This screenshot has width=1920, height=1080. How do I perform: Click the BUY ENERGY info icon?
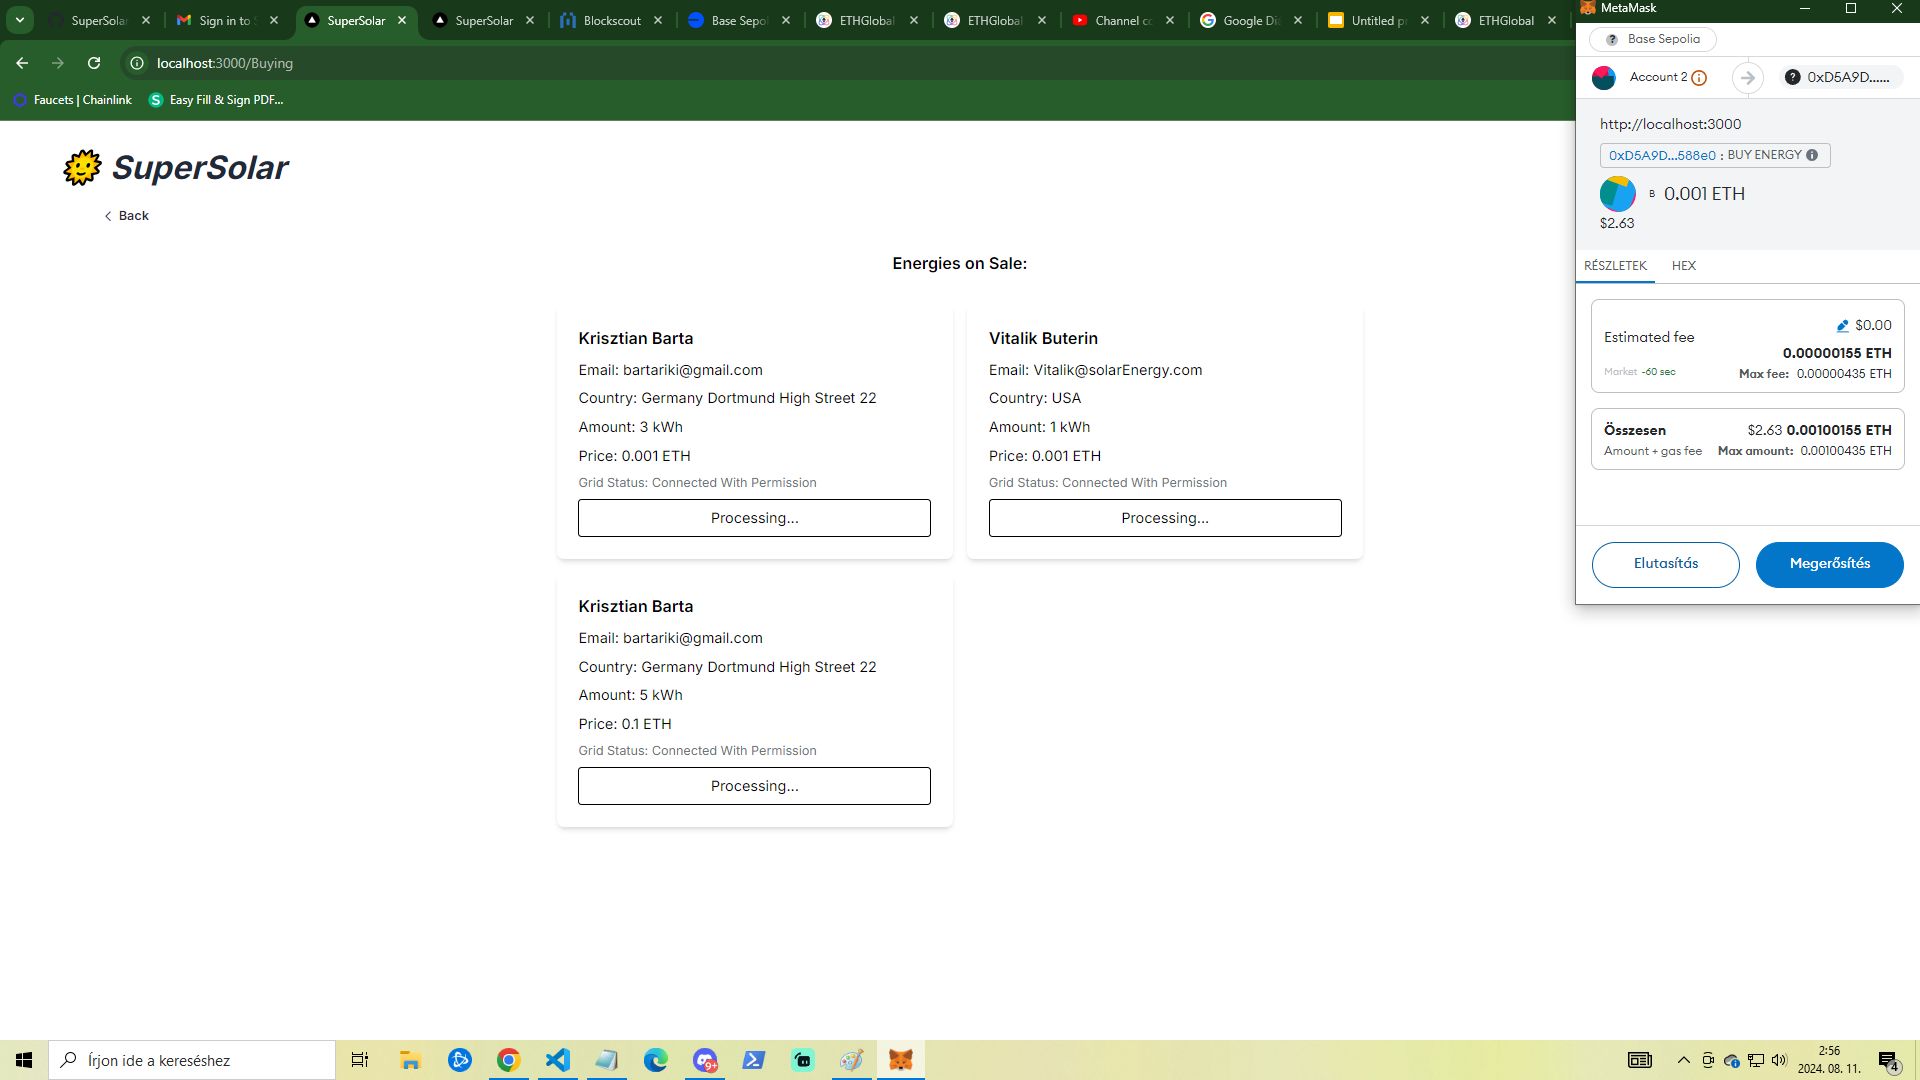1815,154
